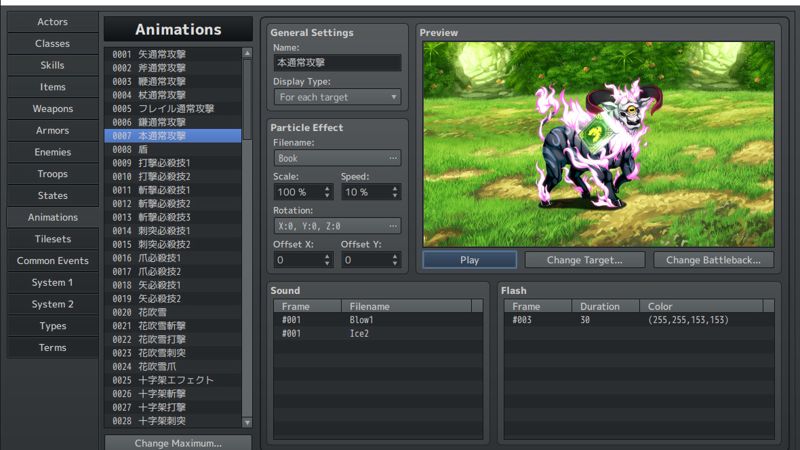Select the Blow1 sound row

pyautogui.click(x=378, y=320)
